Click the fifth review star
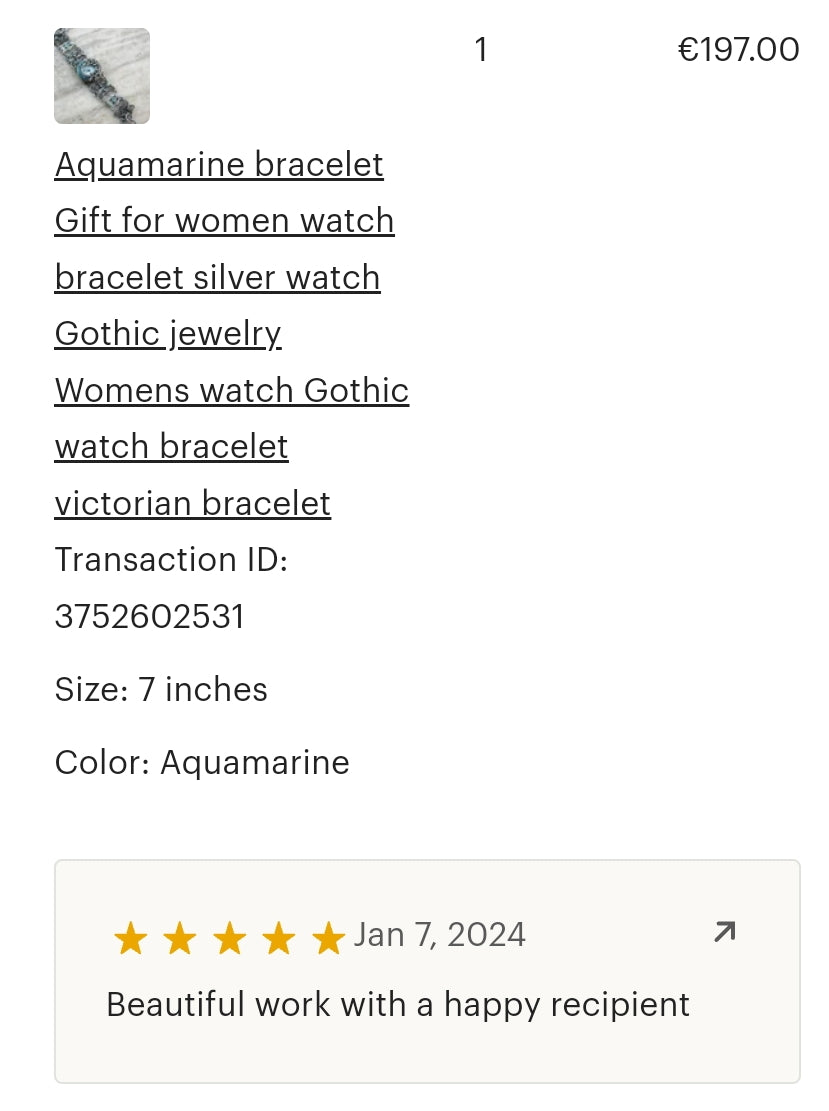Image resolution: width=829 pixels, height=1111 pixels. 327,939
